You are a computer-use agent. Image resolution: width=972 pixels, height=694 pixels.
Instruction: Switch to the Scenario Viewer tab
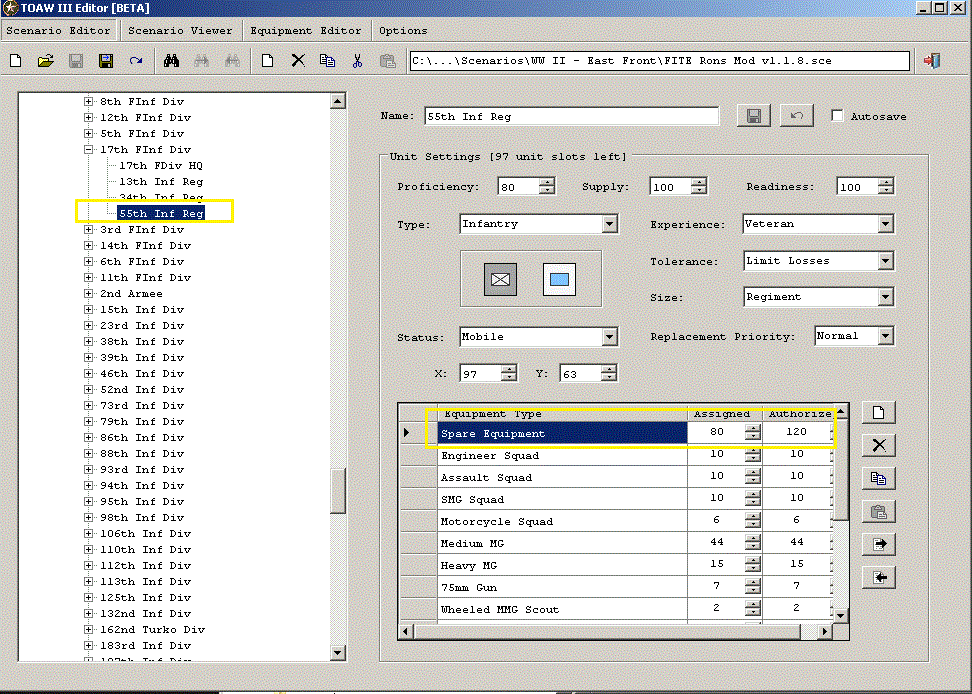pos(180,31)
